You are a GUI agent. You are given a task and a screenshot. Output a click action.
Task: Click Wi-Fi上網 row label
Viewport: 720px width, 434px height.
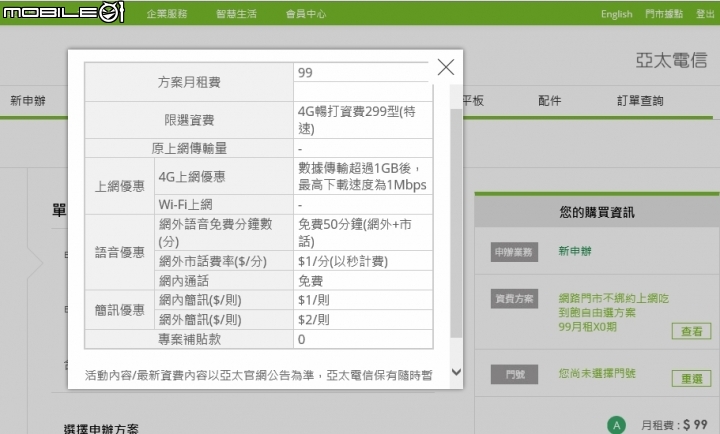(x=224, y=204)
